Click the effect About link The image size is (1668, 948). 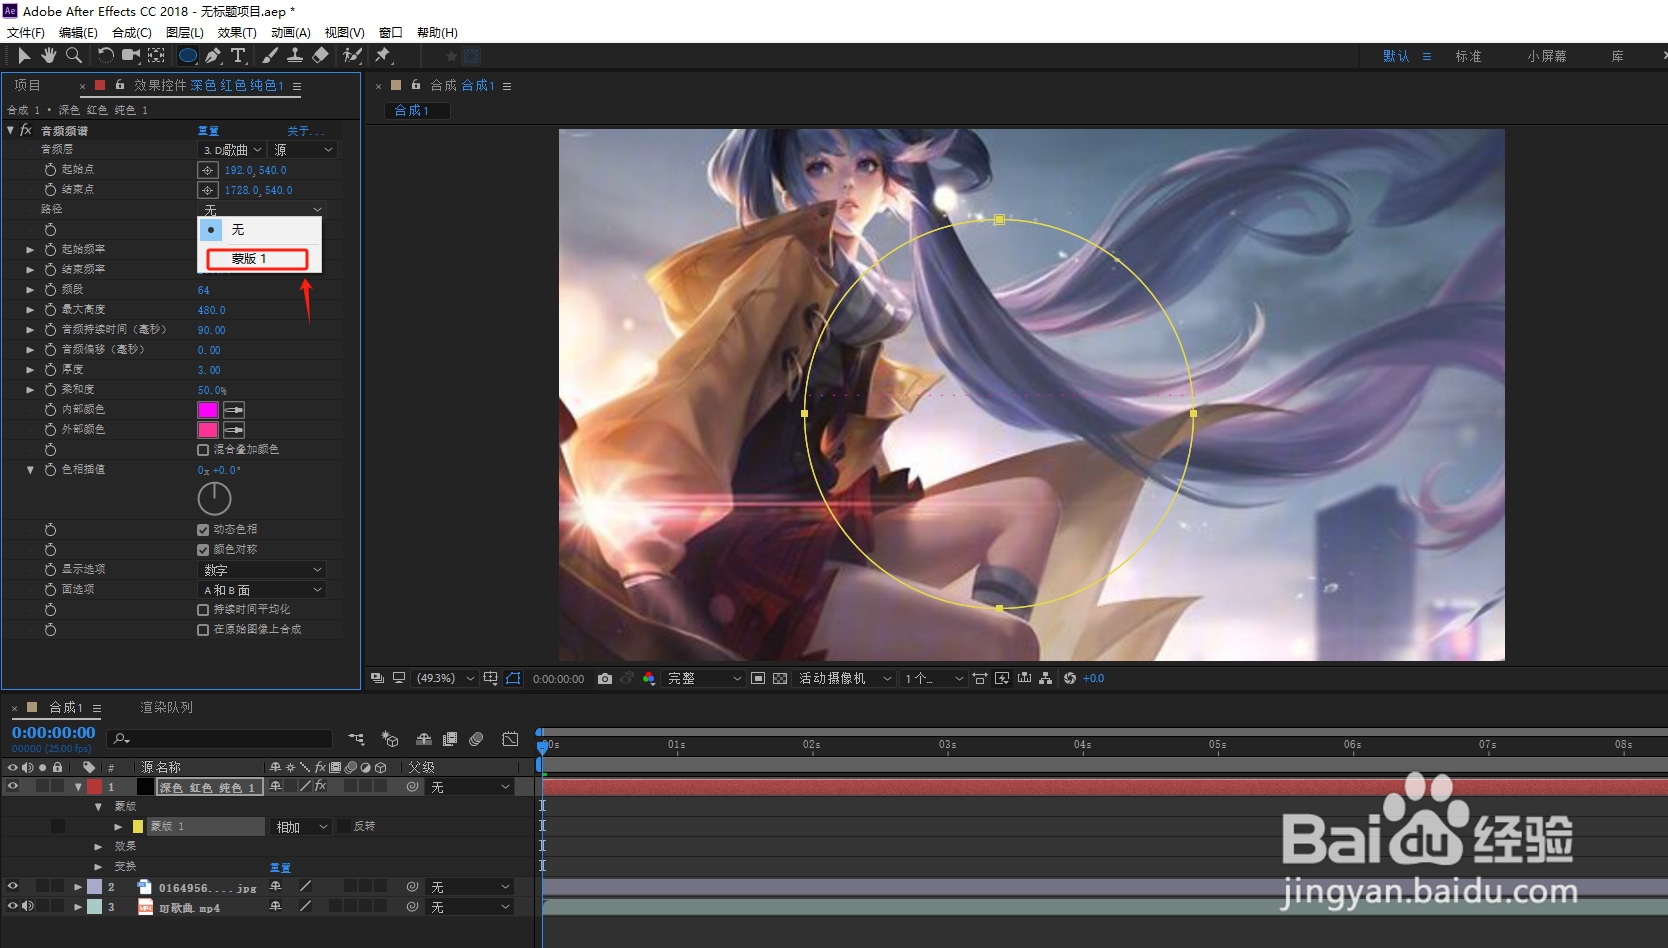click(305, 131)
